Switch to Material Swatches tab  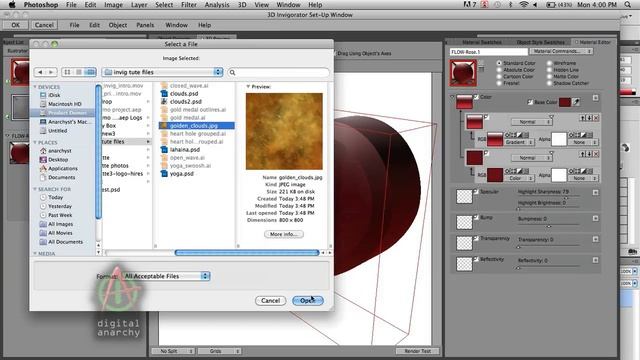(x=482, y=42)
